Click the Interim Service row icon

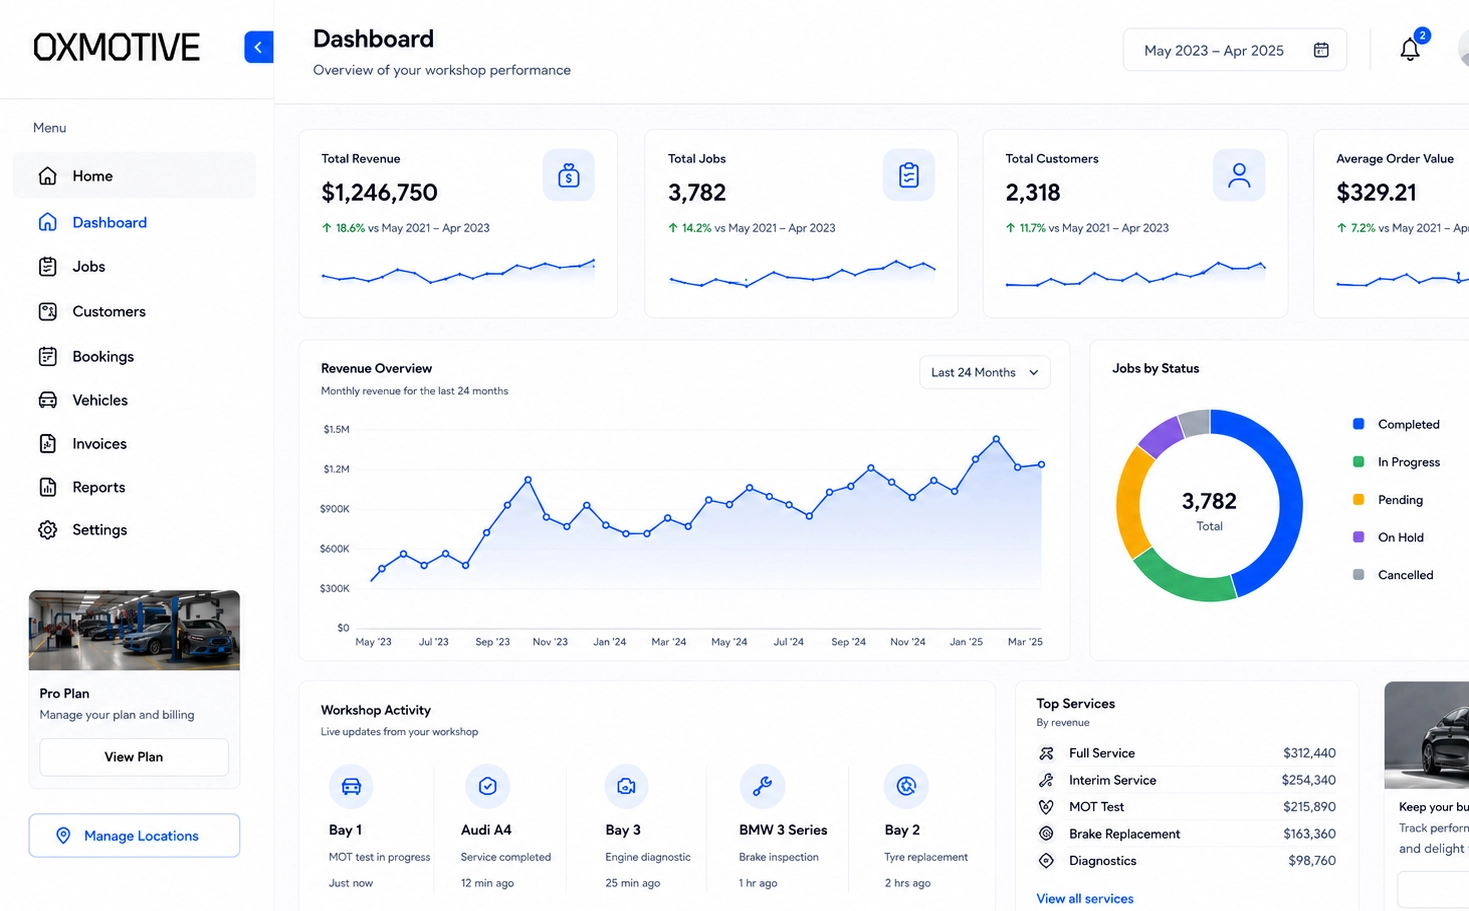pos(1046,780)
